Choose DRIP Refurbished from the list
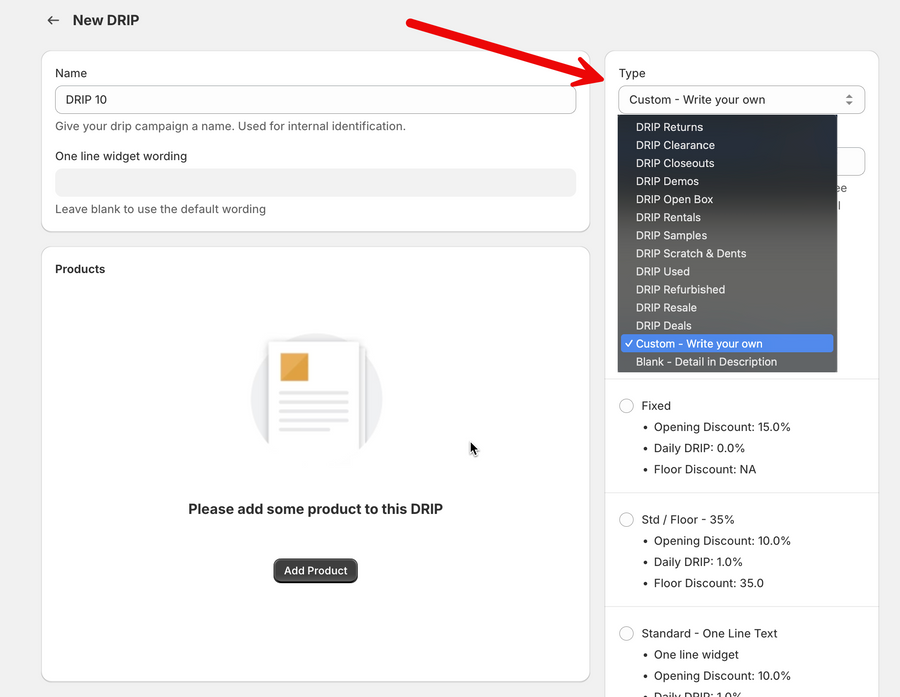The image size is (900, 697). [680, 289]
